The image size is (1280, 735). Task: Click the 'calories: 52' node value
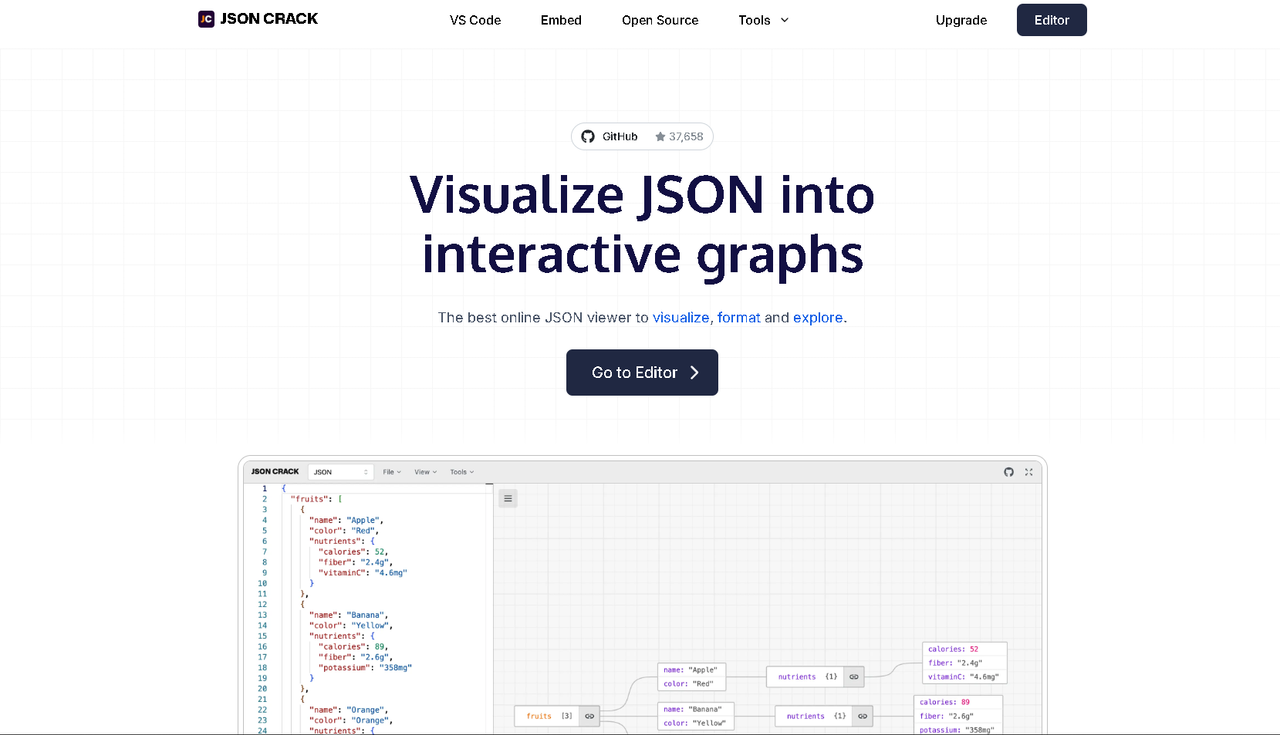click(952, 649)
